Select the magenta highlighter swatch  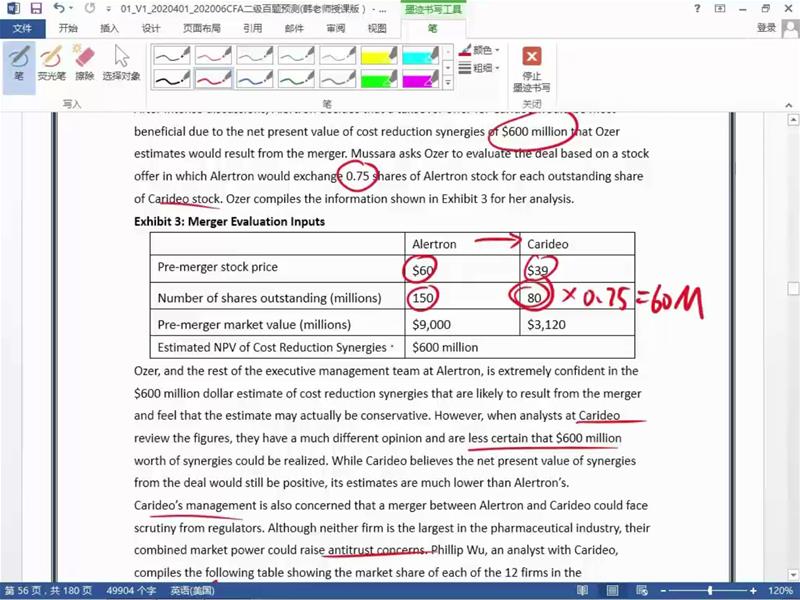(420, 79)
